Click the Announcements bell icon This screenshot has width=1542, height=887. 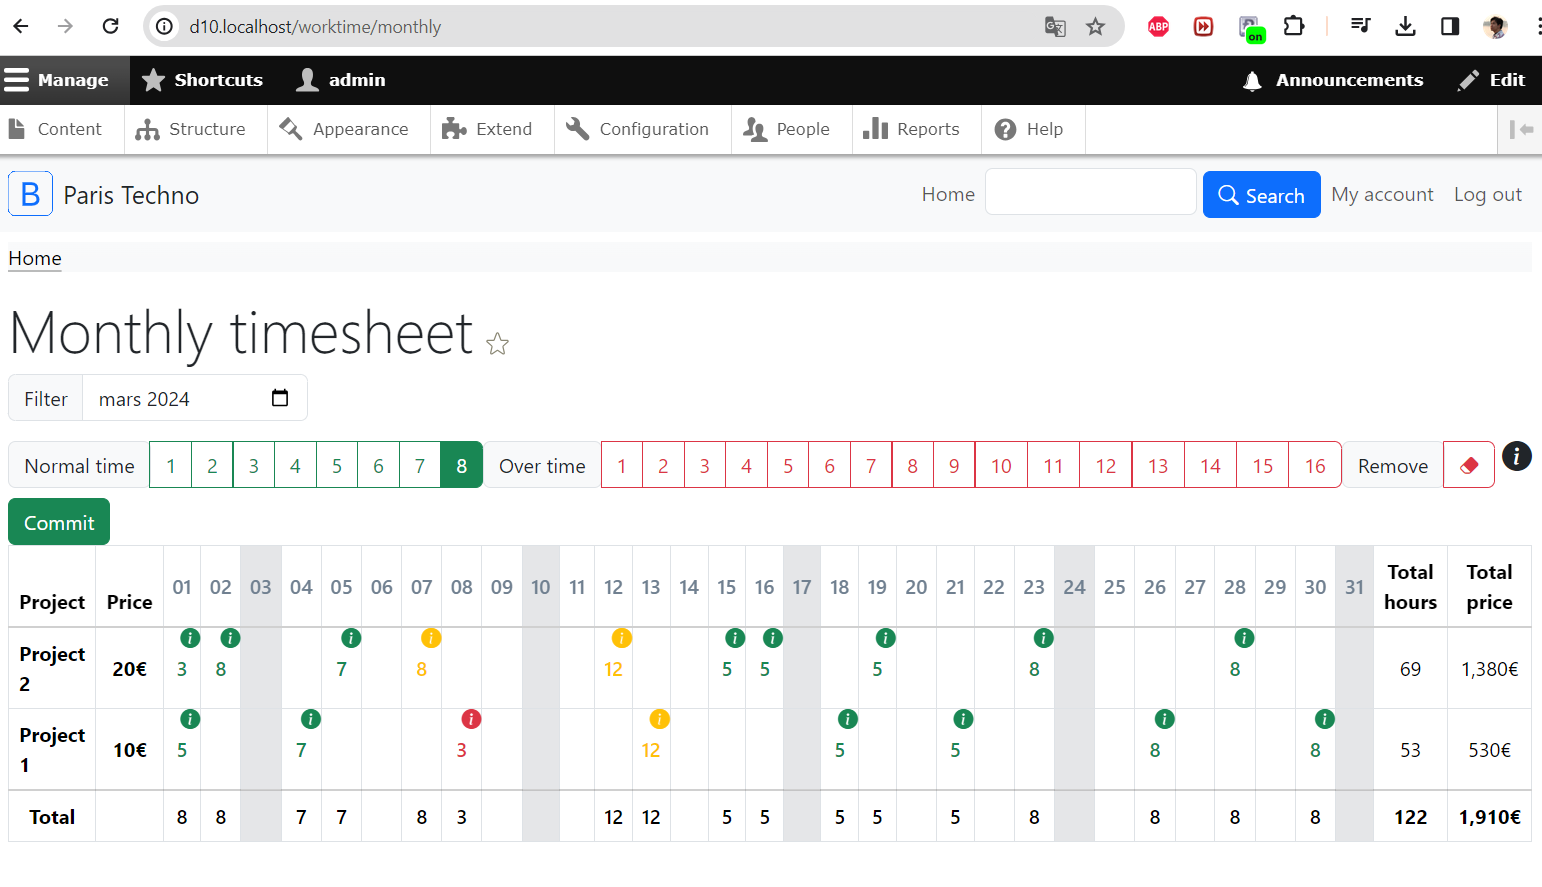(1252, 81)
